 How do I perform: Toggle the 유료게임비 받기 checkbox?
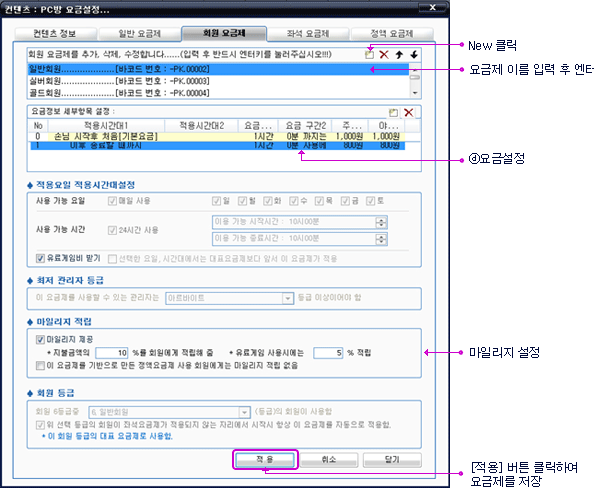(x=40, y=258)
